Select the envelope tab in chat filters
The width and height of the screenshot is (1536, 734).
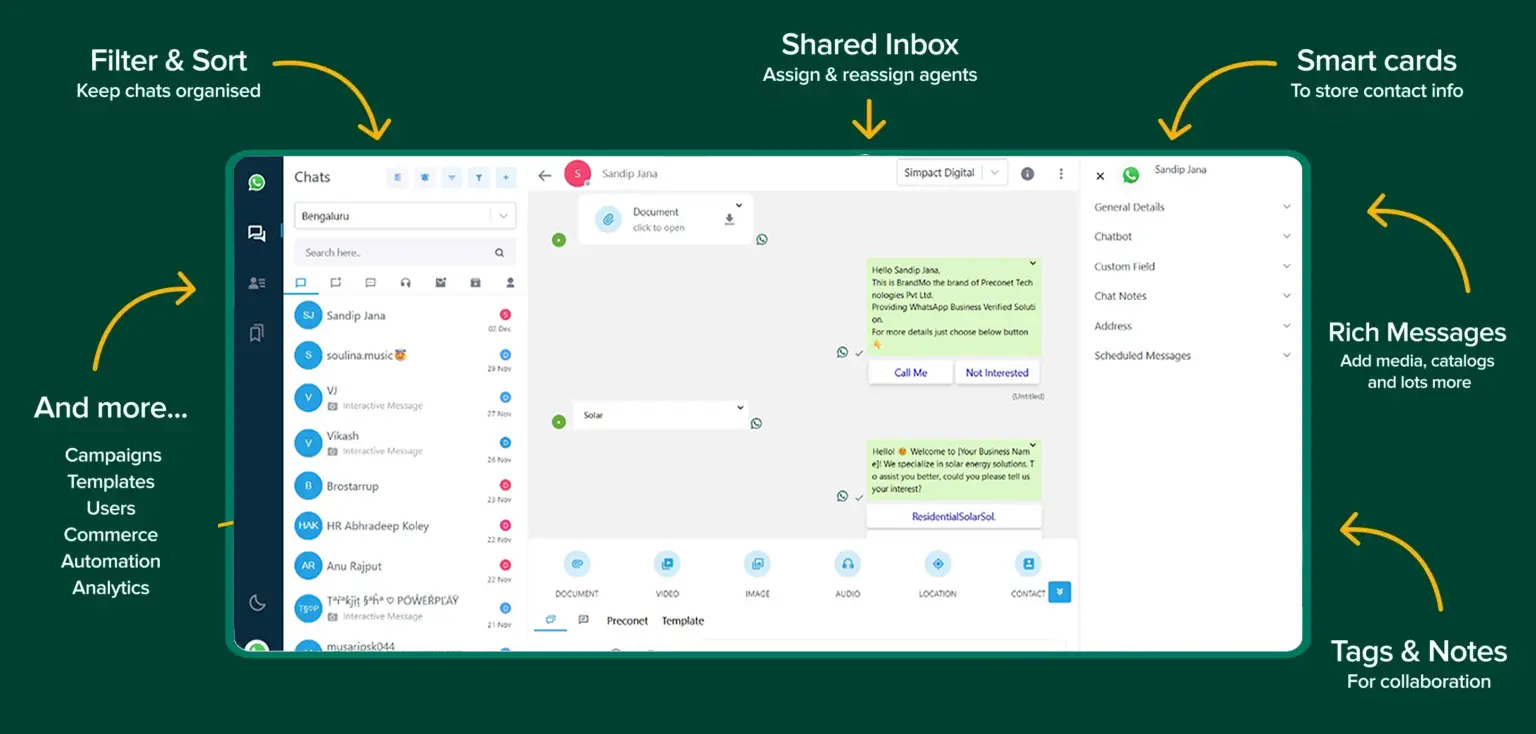pos(440,283)
